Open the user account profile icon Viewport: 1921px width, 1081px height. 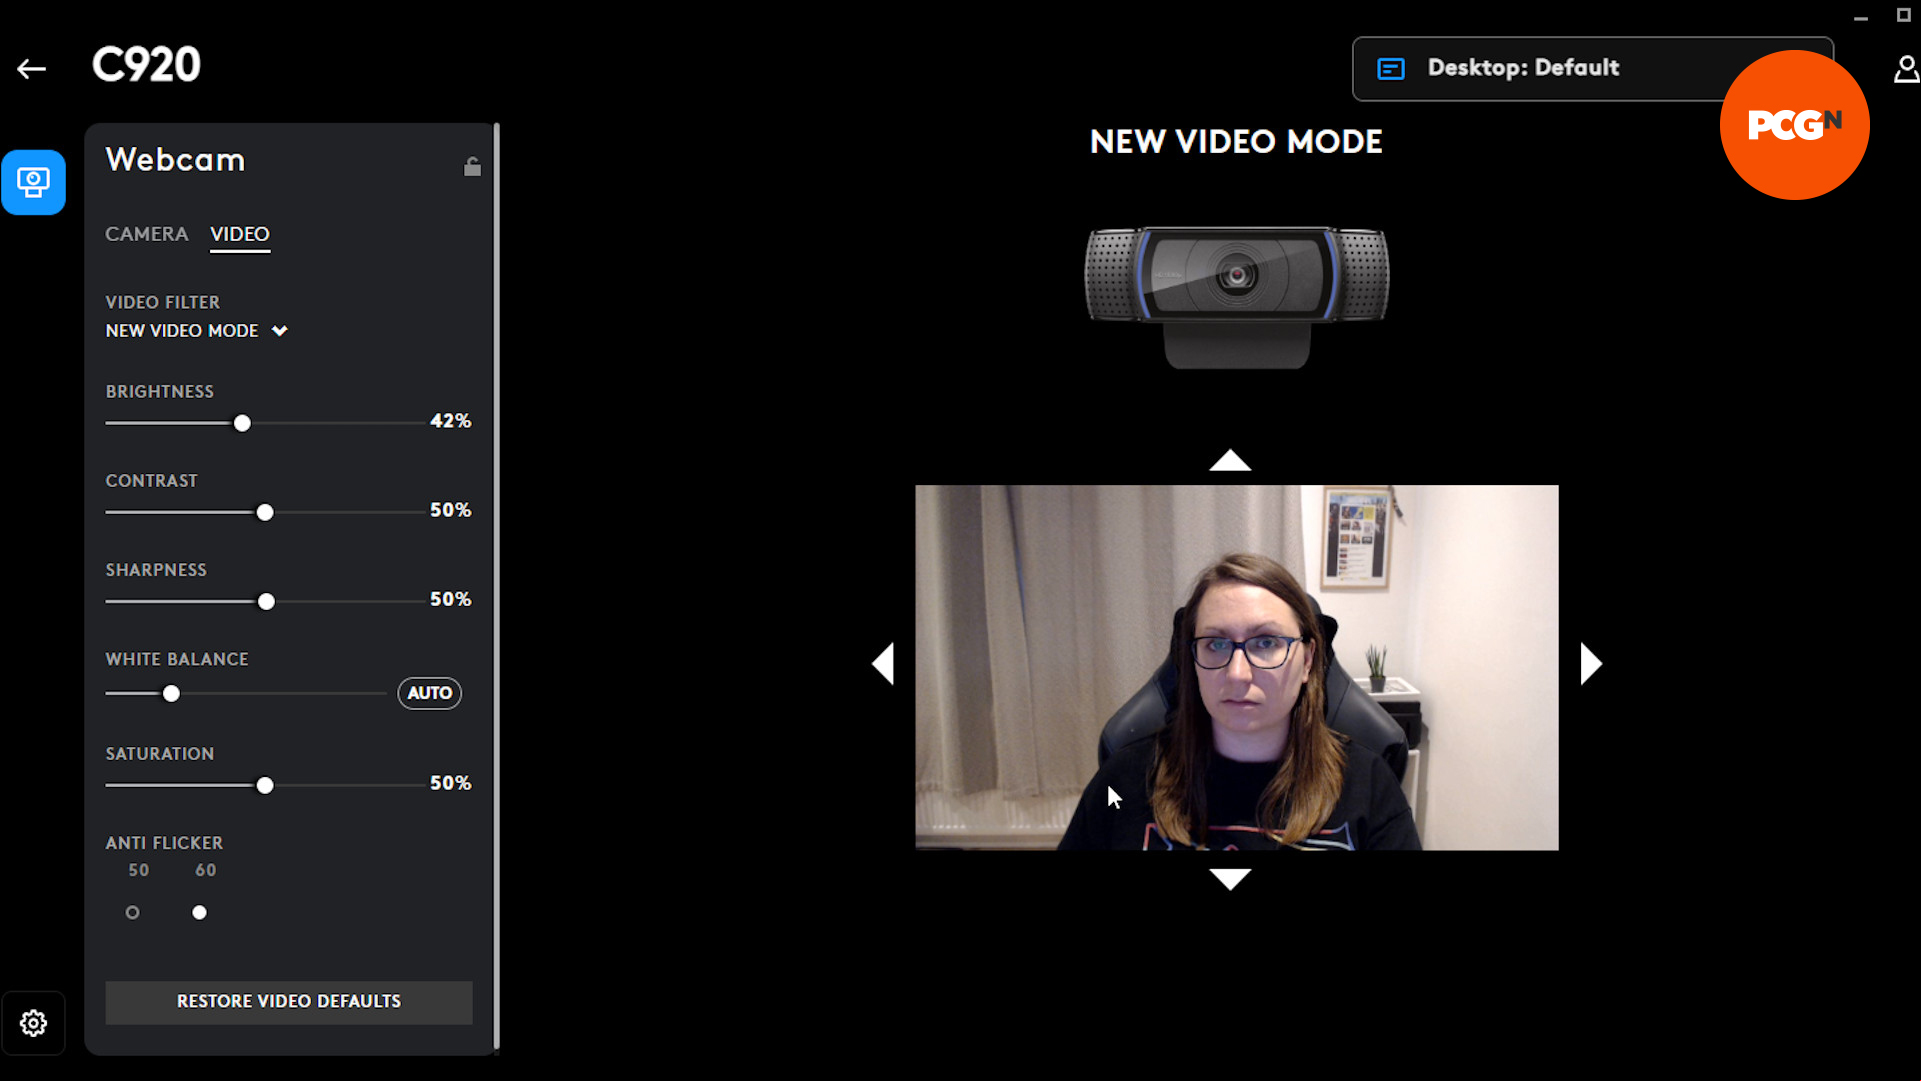coord(1906,69)
